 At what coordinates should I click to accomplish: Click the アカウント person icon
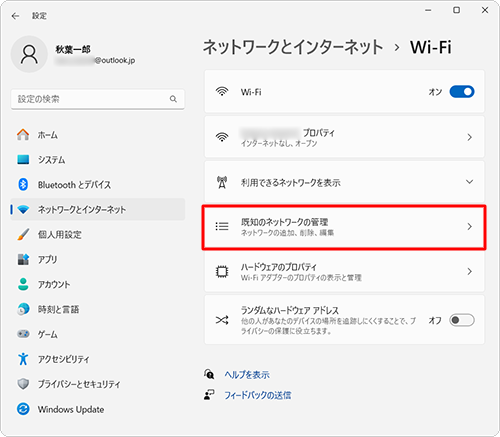(x=23, y=284)
